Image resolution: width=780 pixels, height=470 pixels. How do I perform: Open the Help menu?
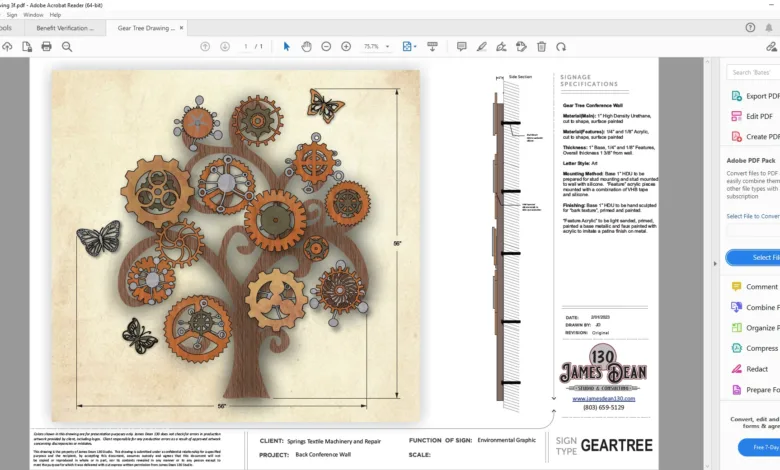55,15
